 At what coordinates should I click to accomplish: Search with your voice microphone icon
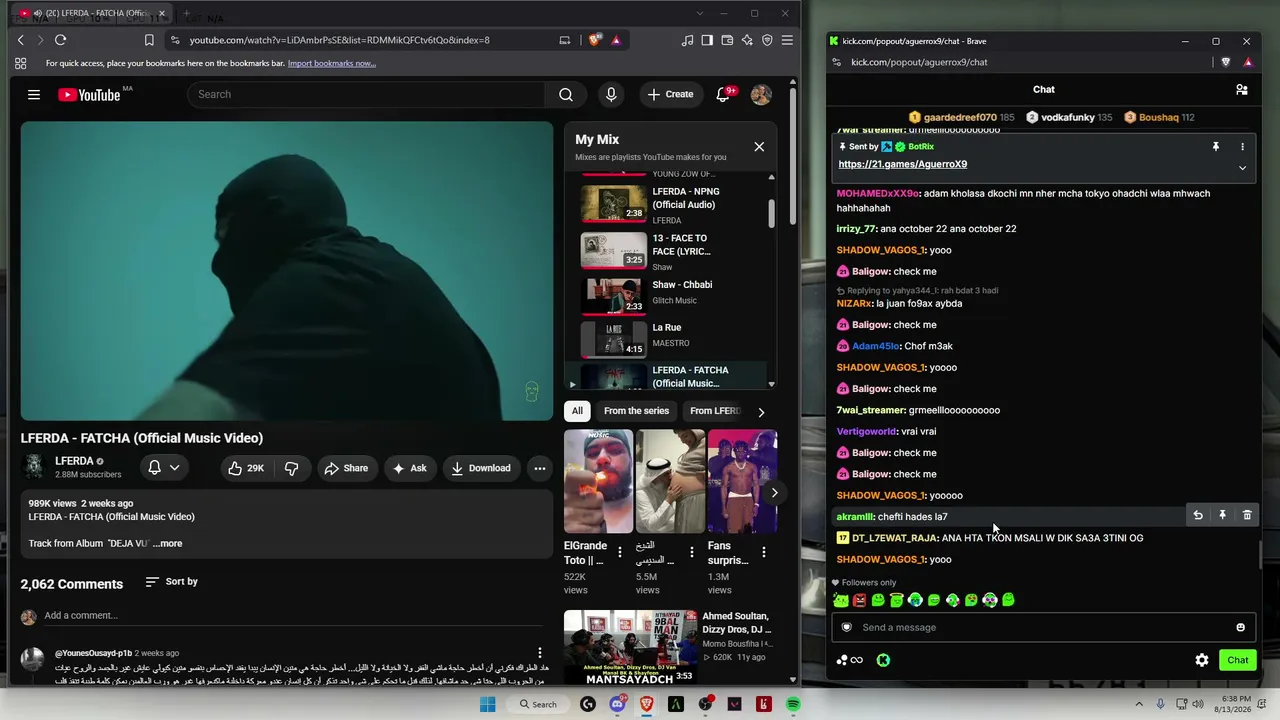click(611, 94)
